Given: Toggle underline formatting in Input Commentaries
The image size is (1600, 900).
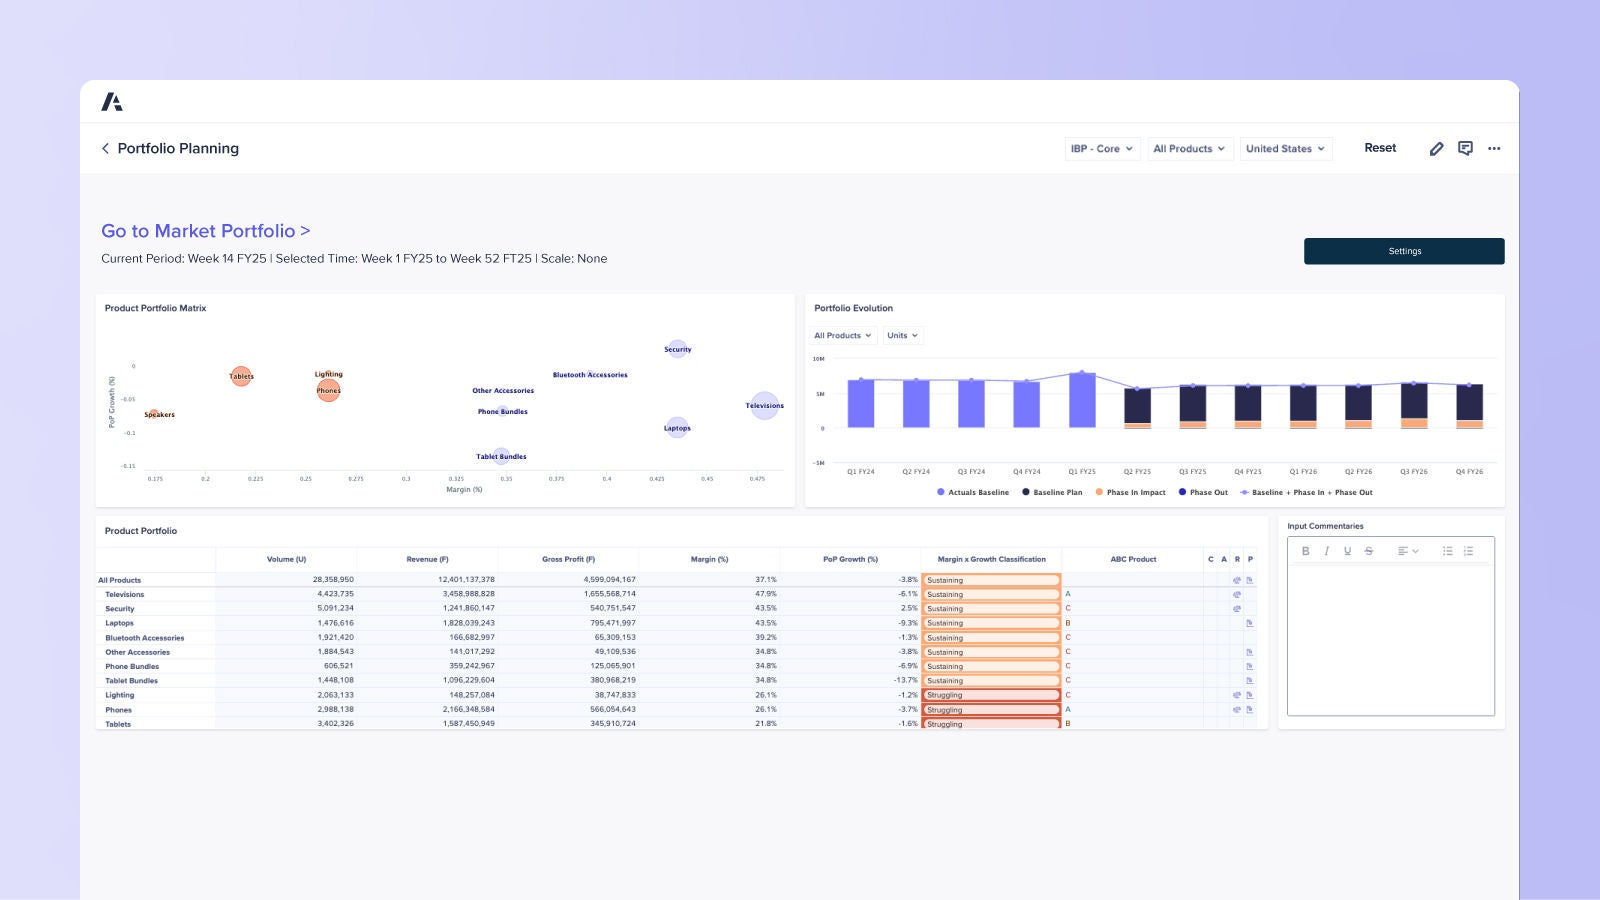Looking at the screenshot, I should click(1346, 550).
